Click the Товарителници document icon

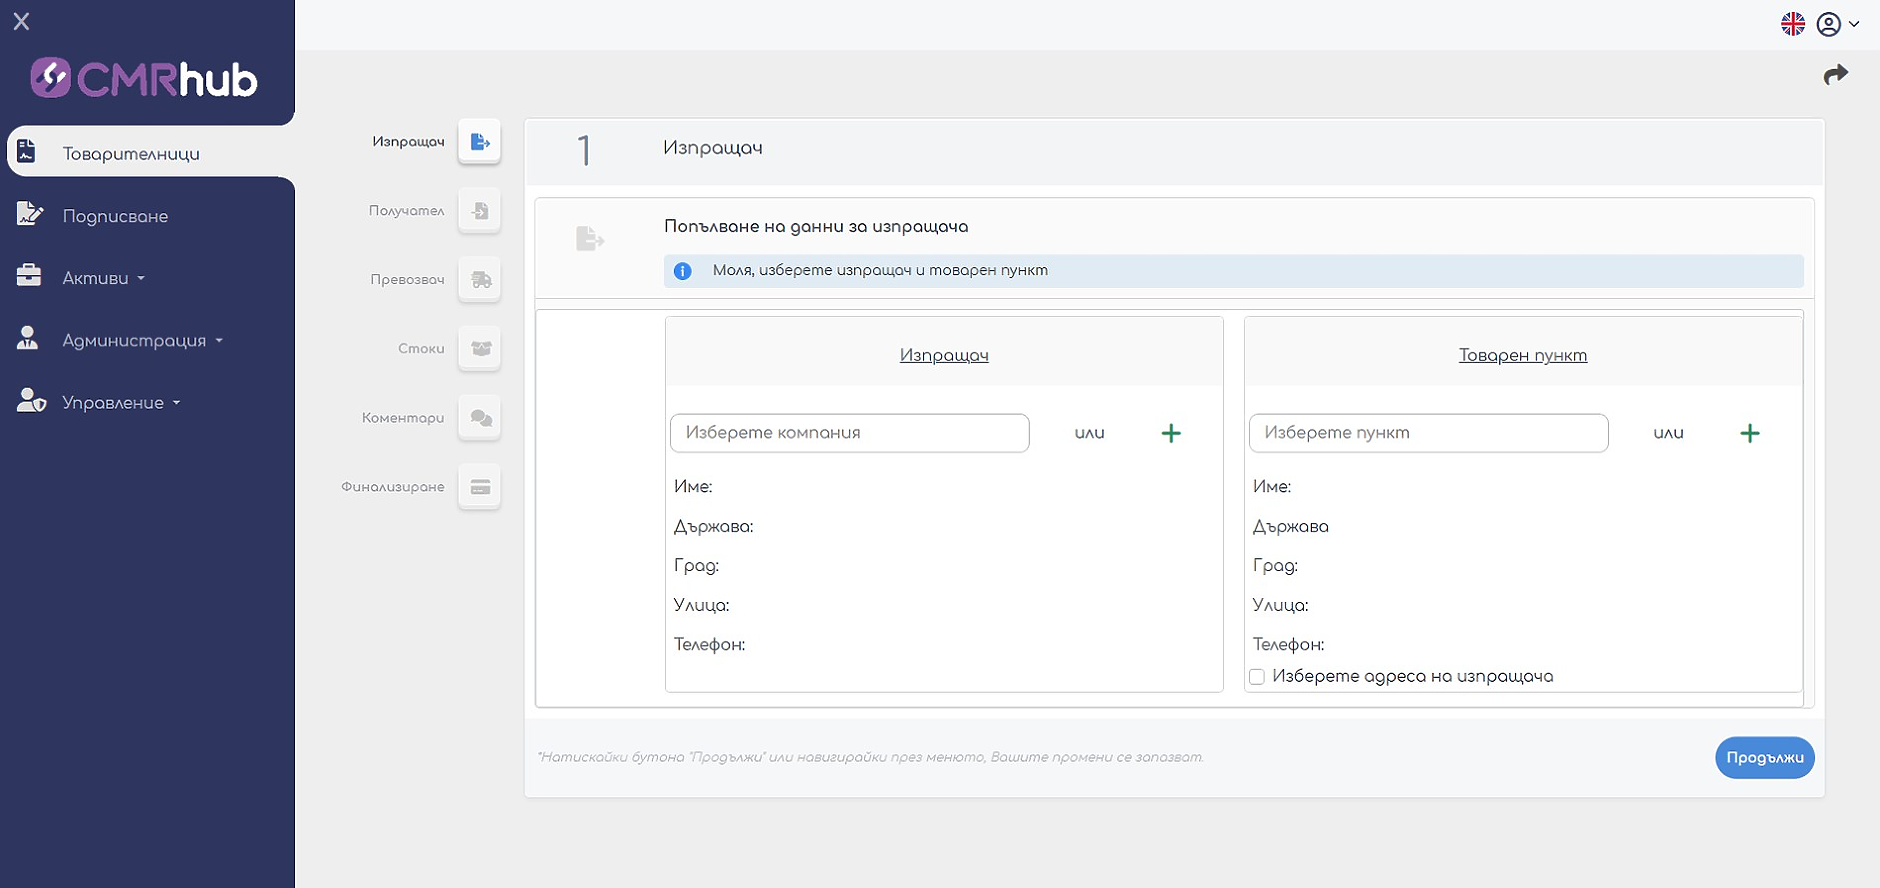point(27,151)
